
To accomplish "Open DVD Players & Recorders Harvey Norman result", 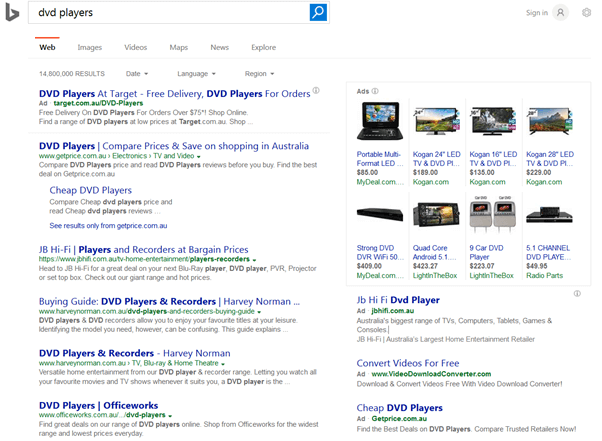I will pos(134,353).
